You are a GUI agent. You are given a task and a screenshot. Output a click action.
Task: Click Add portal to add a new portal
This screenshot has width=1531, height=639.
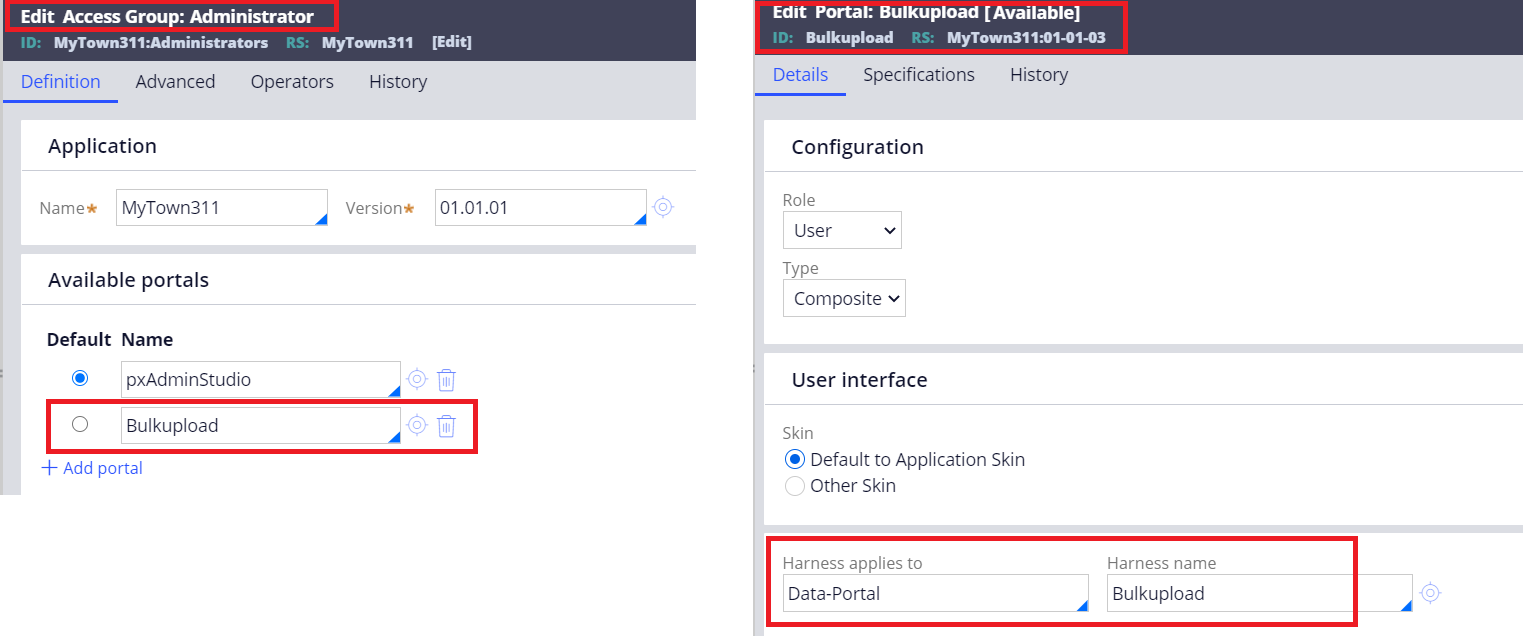coord(100,467)
